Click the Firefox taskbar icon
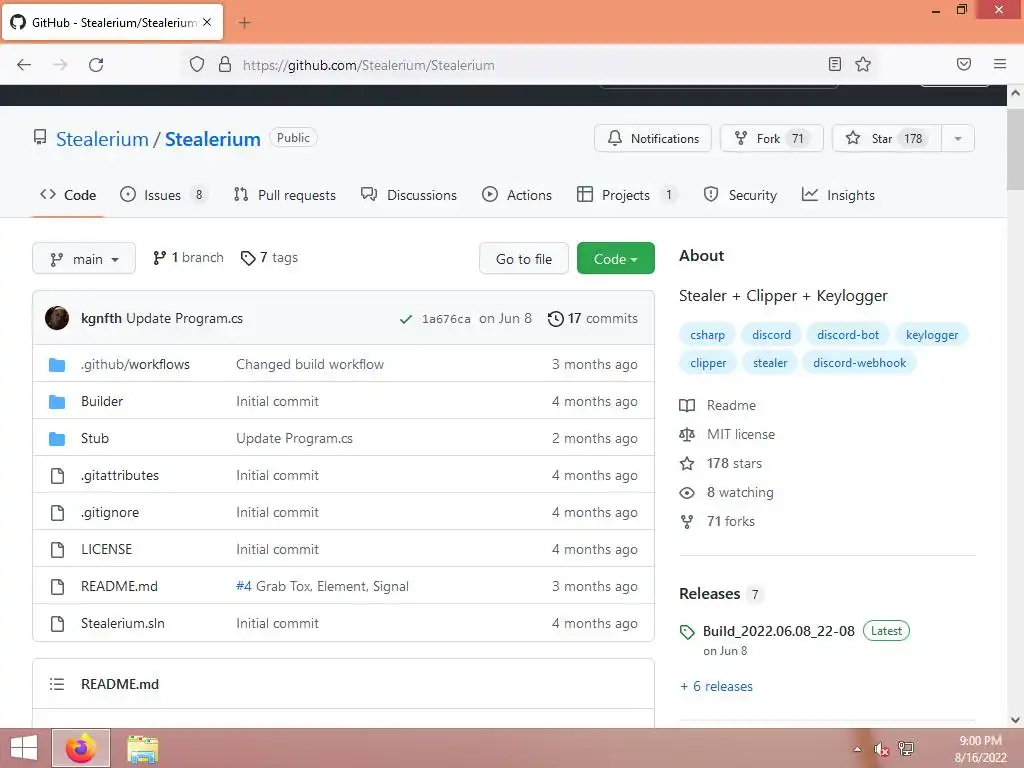1024x768 pixels. click(81, 748)
